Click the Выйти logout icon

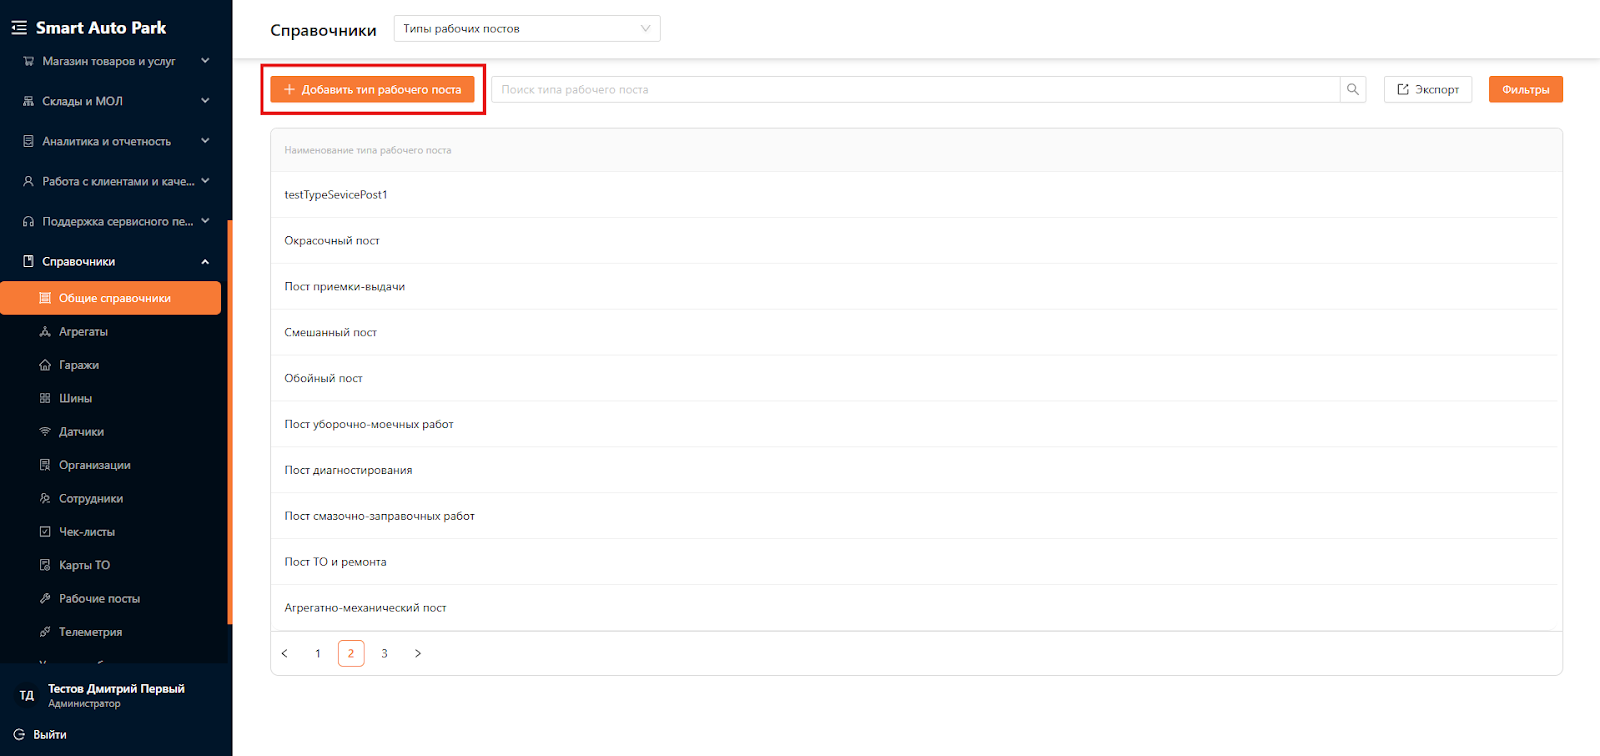tap(19, 734)
